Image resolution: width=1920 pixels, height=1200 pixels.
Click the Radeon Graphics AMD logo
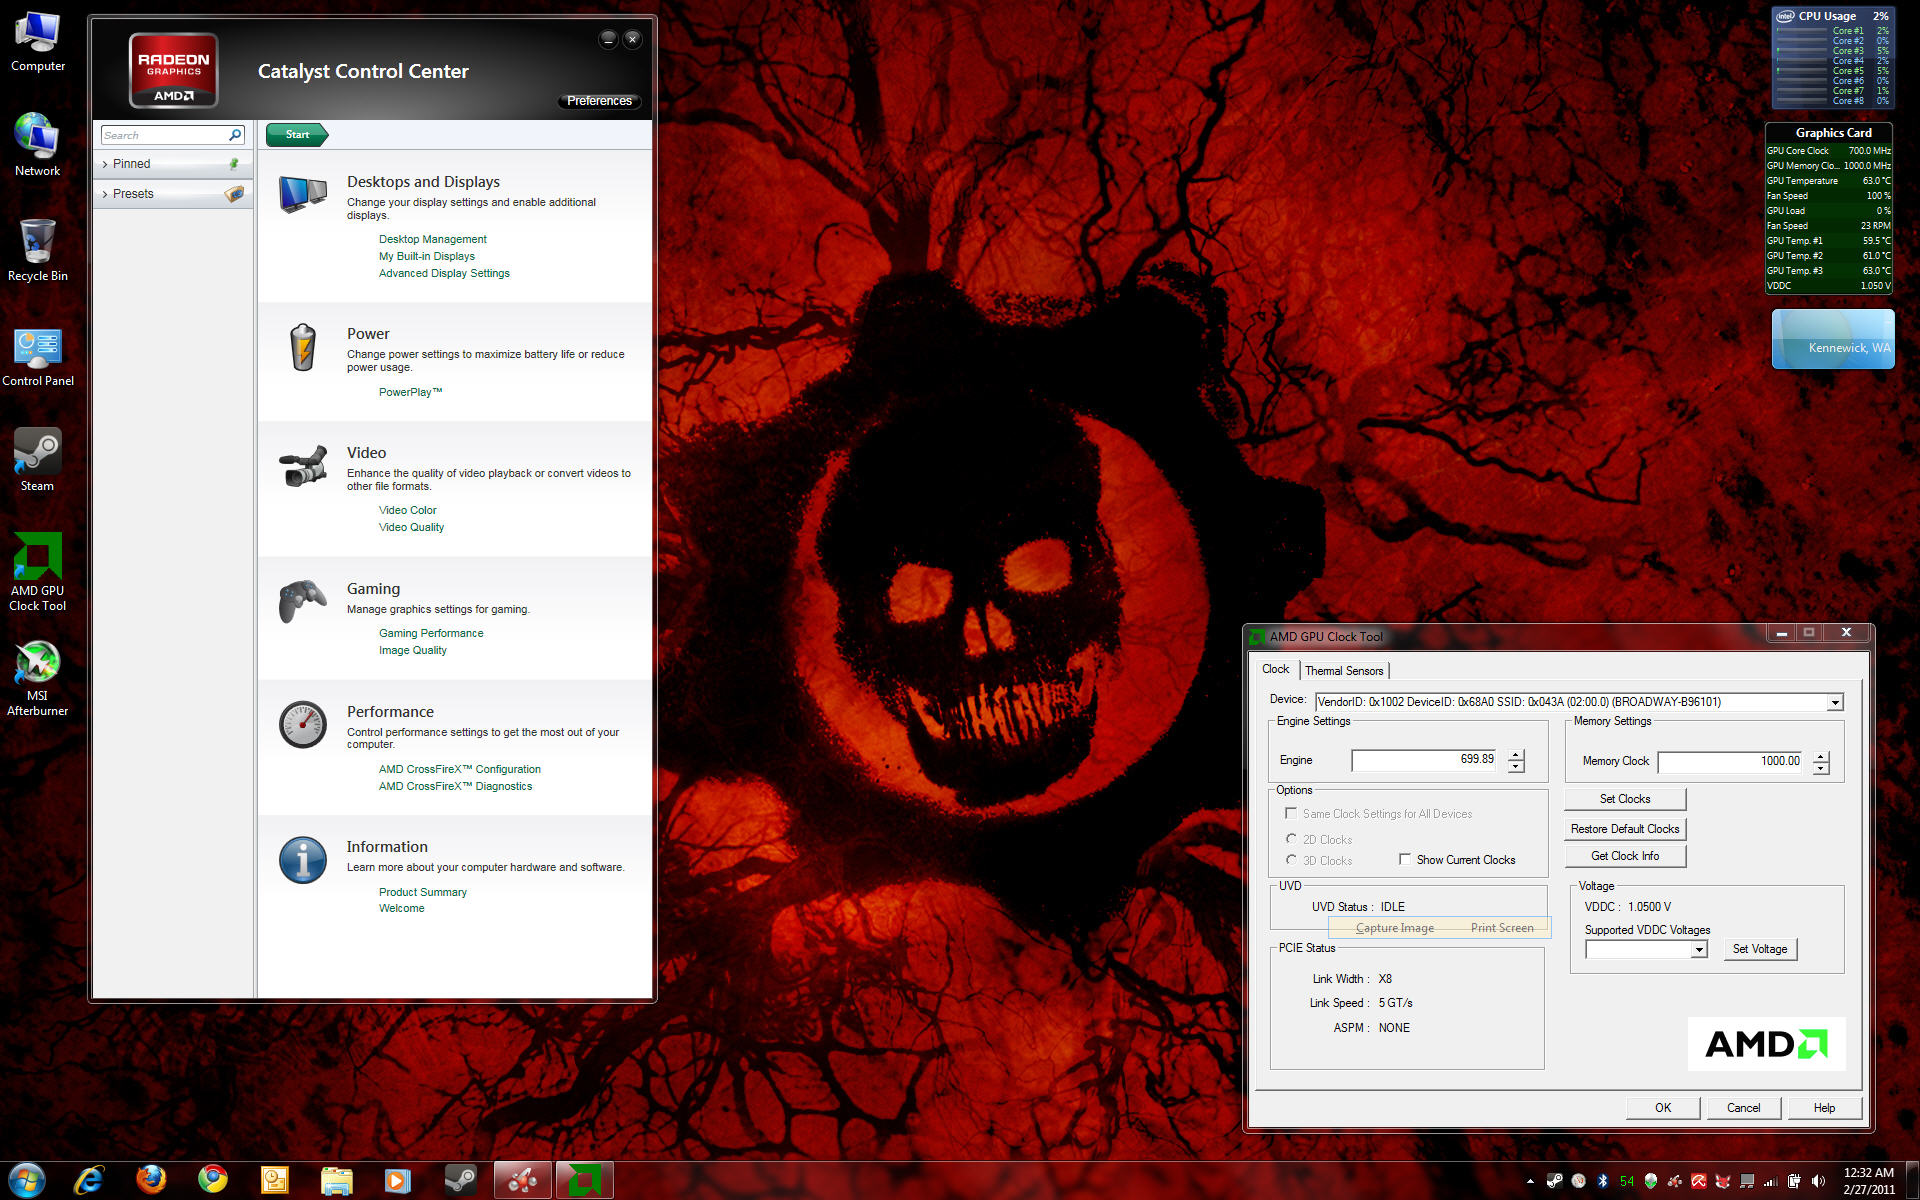pos(174,70)
